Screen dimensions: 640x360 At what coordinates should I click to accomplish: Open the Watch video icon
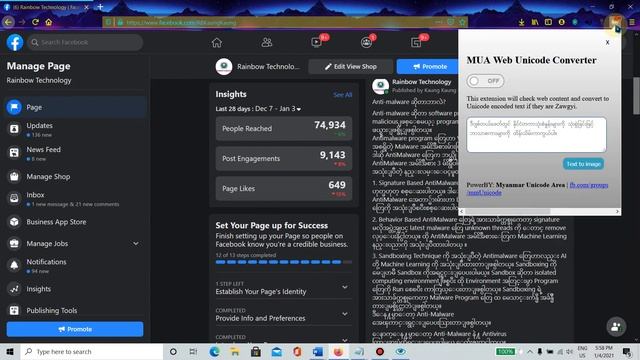[316, 42]
